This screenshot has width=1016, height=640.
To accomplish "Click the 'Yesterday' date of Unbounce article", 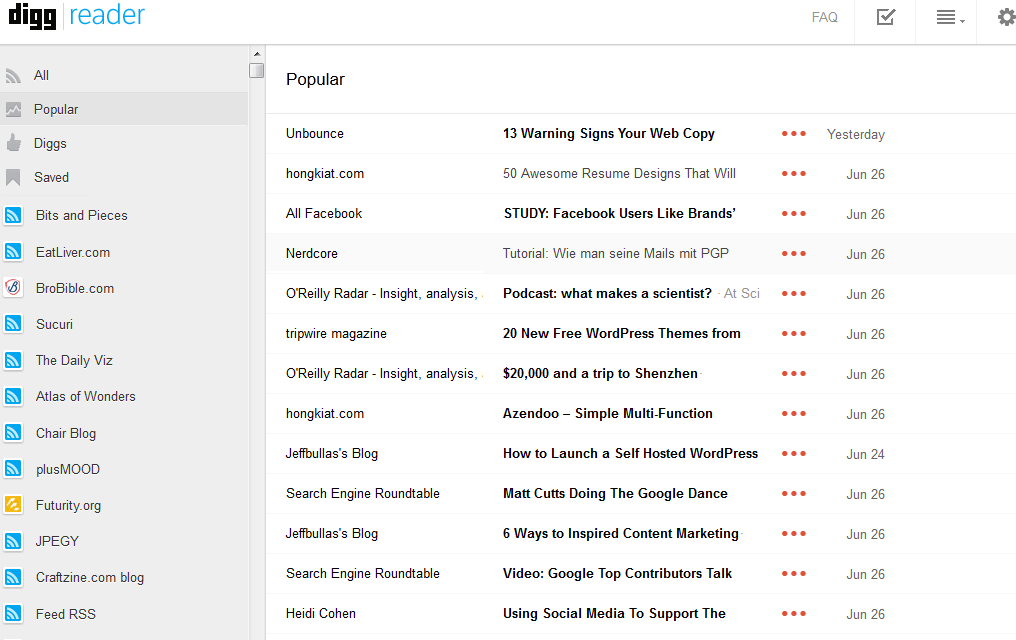I will 855,135.
